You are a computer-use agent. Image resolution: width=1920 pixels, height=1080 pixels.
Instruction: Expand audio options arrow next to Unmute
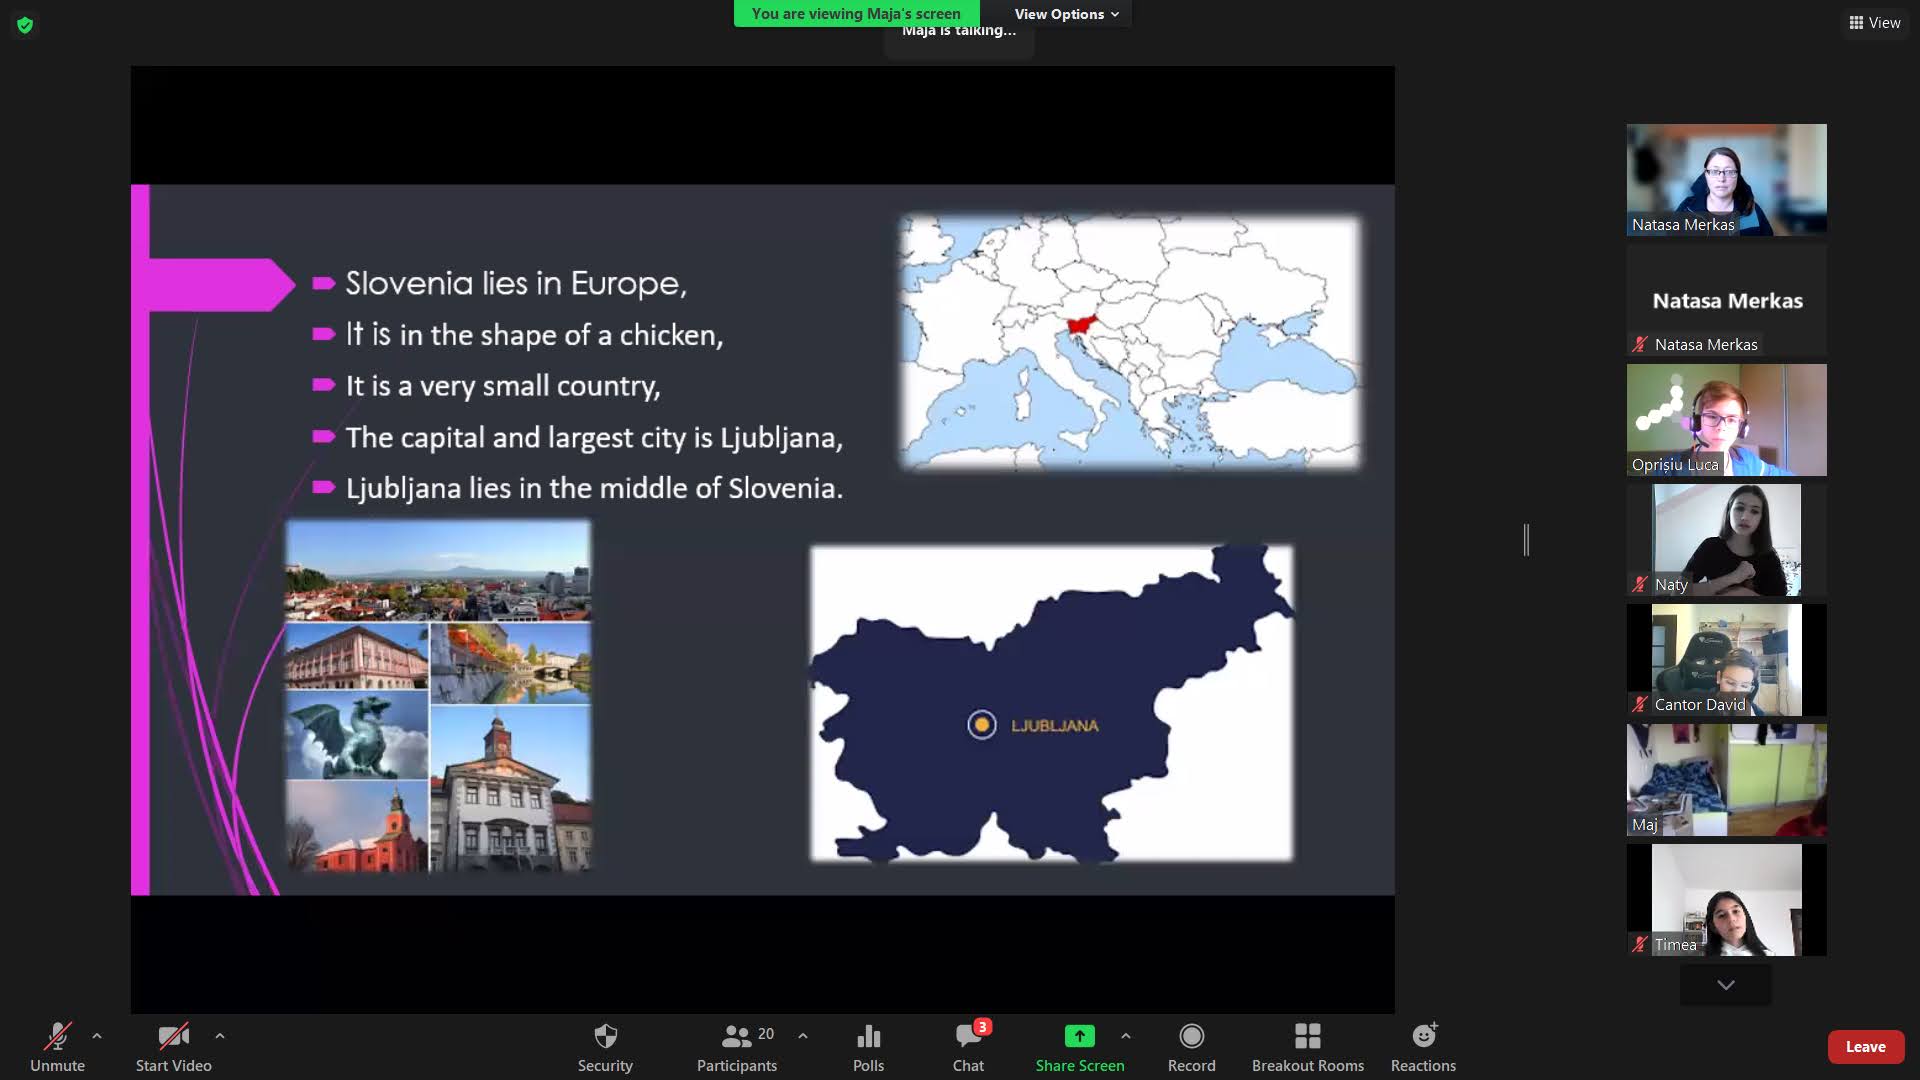97,1036
